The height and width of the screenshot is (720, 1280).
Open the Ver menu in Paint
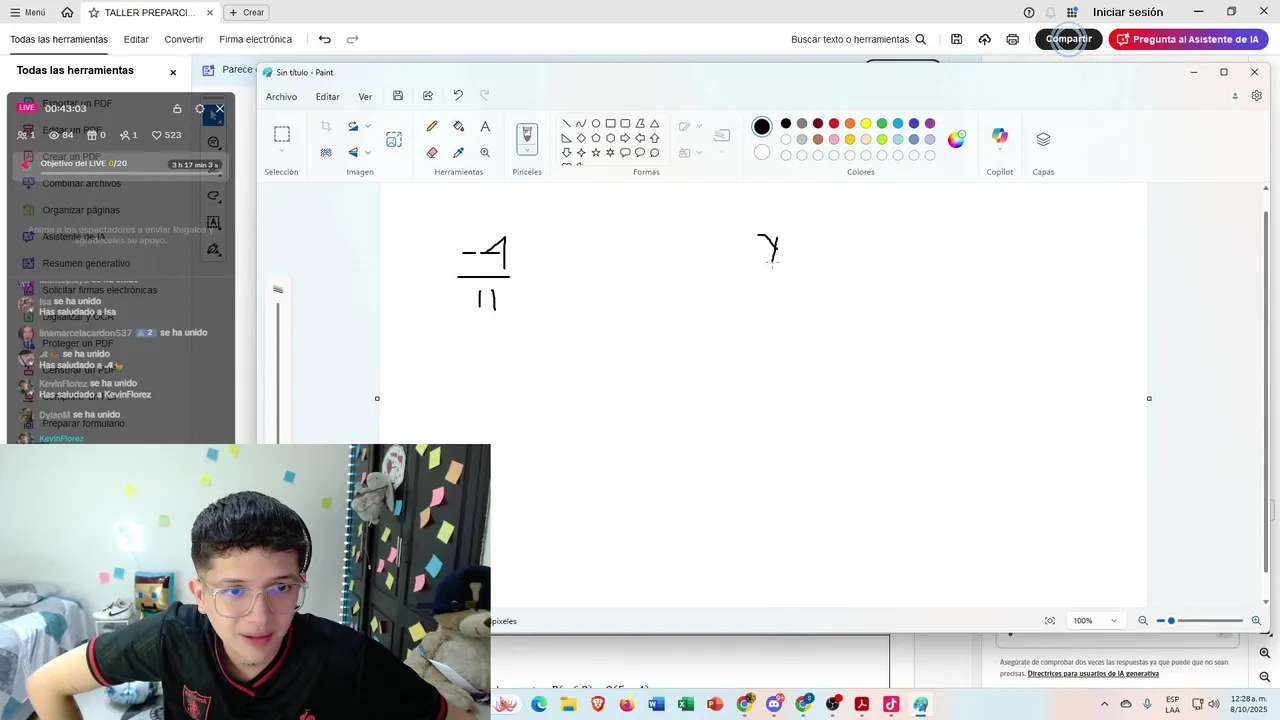pyautogui.click(x=365, y=97)
